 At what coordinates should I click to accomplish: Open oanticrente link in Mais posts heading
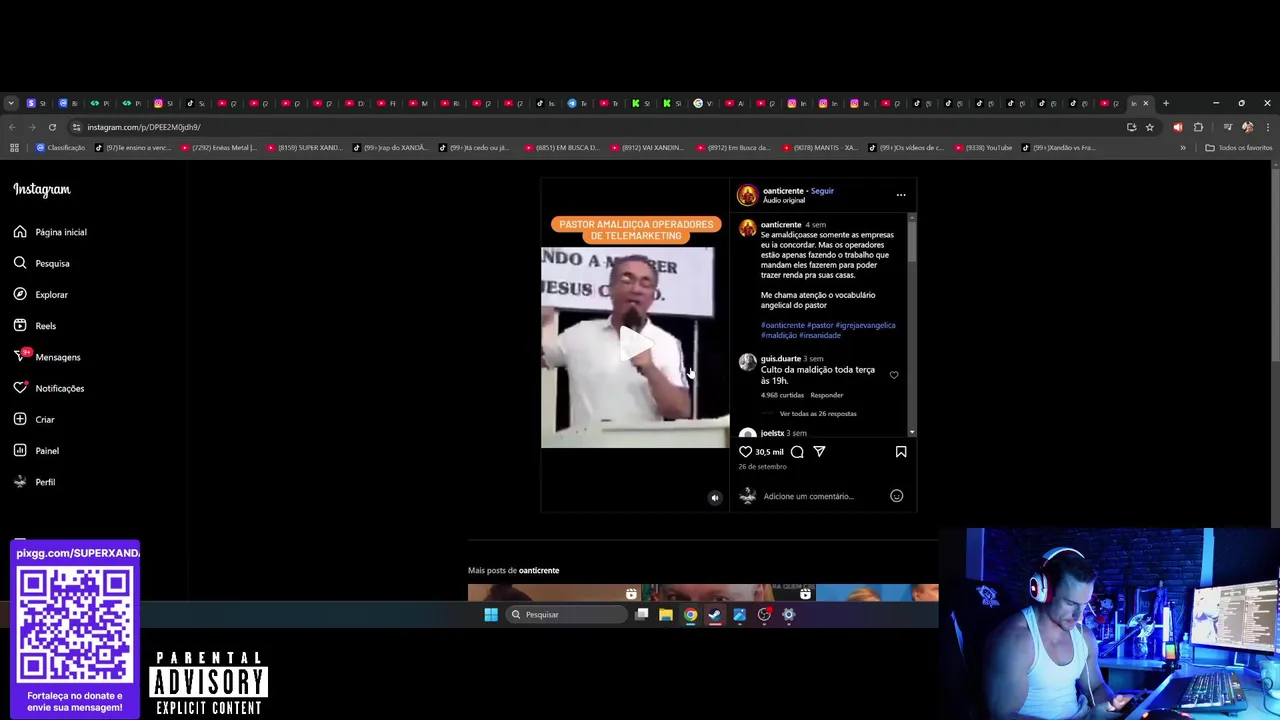click(x=539, y=570)
